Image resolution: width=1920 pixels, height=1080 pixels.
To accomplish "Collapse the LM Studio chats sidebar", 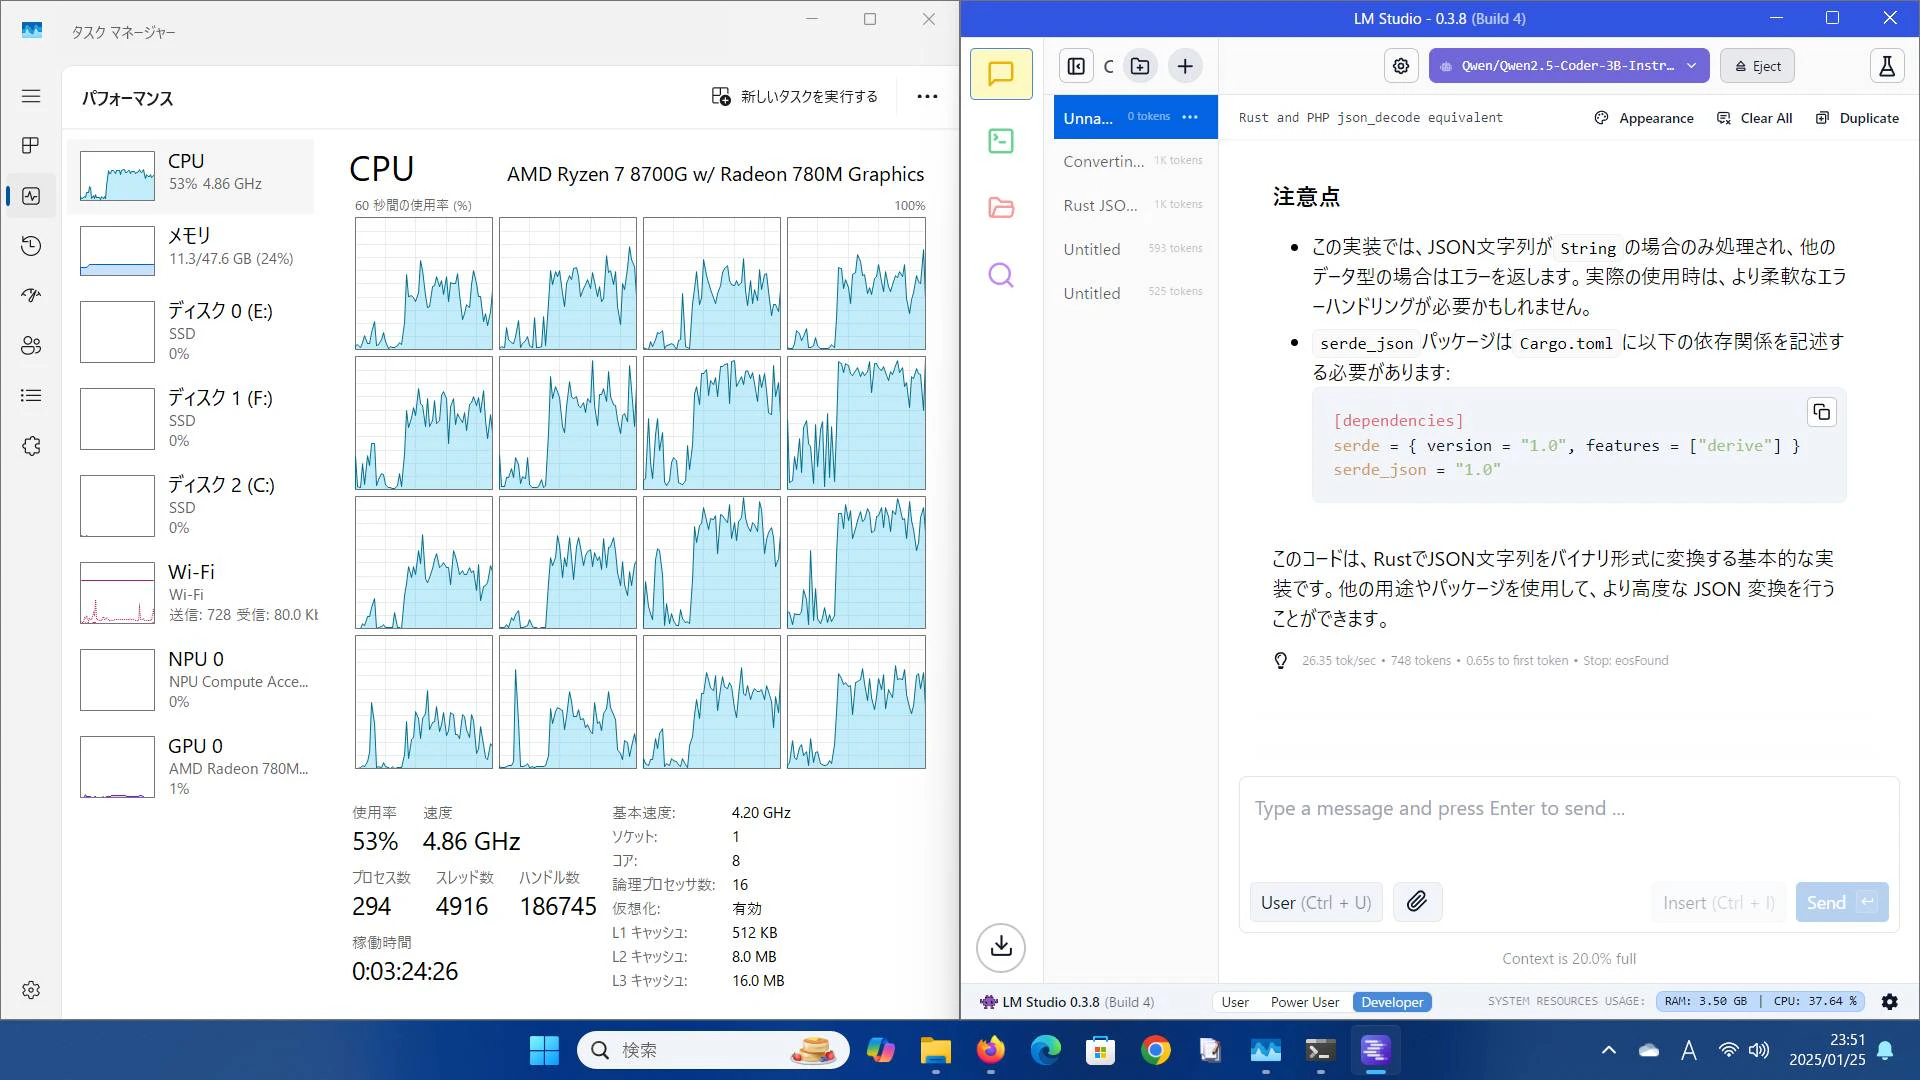I will [x=1076, y=66].
